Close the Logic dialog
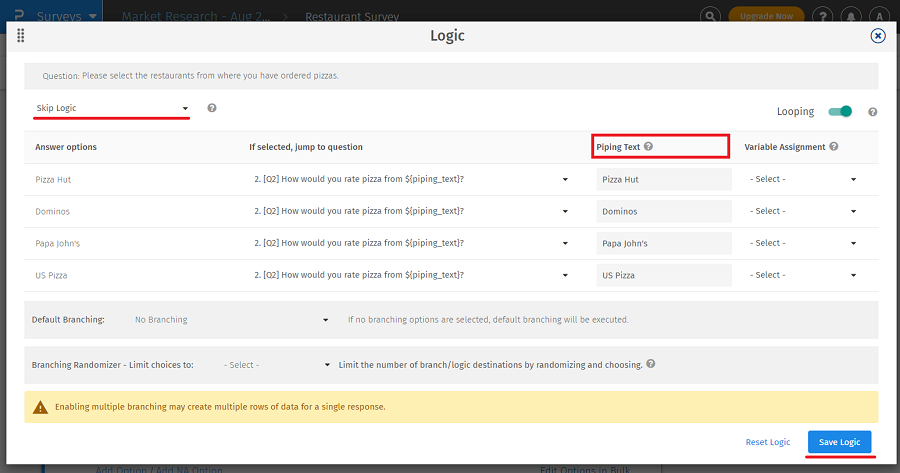The image size is (900, 473). 878,36
